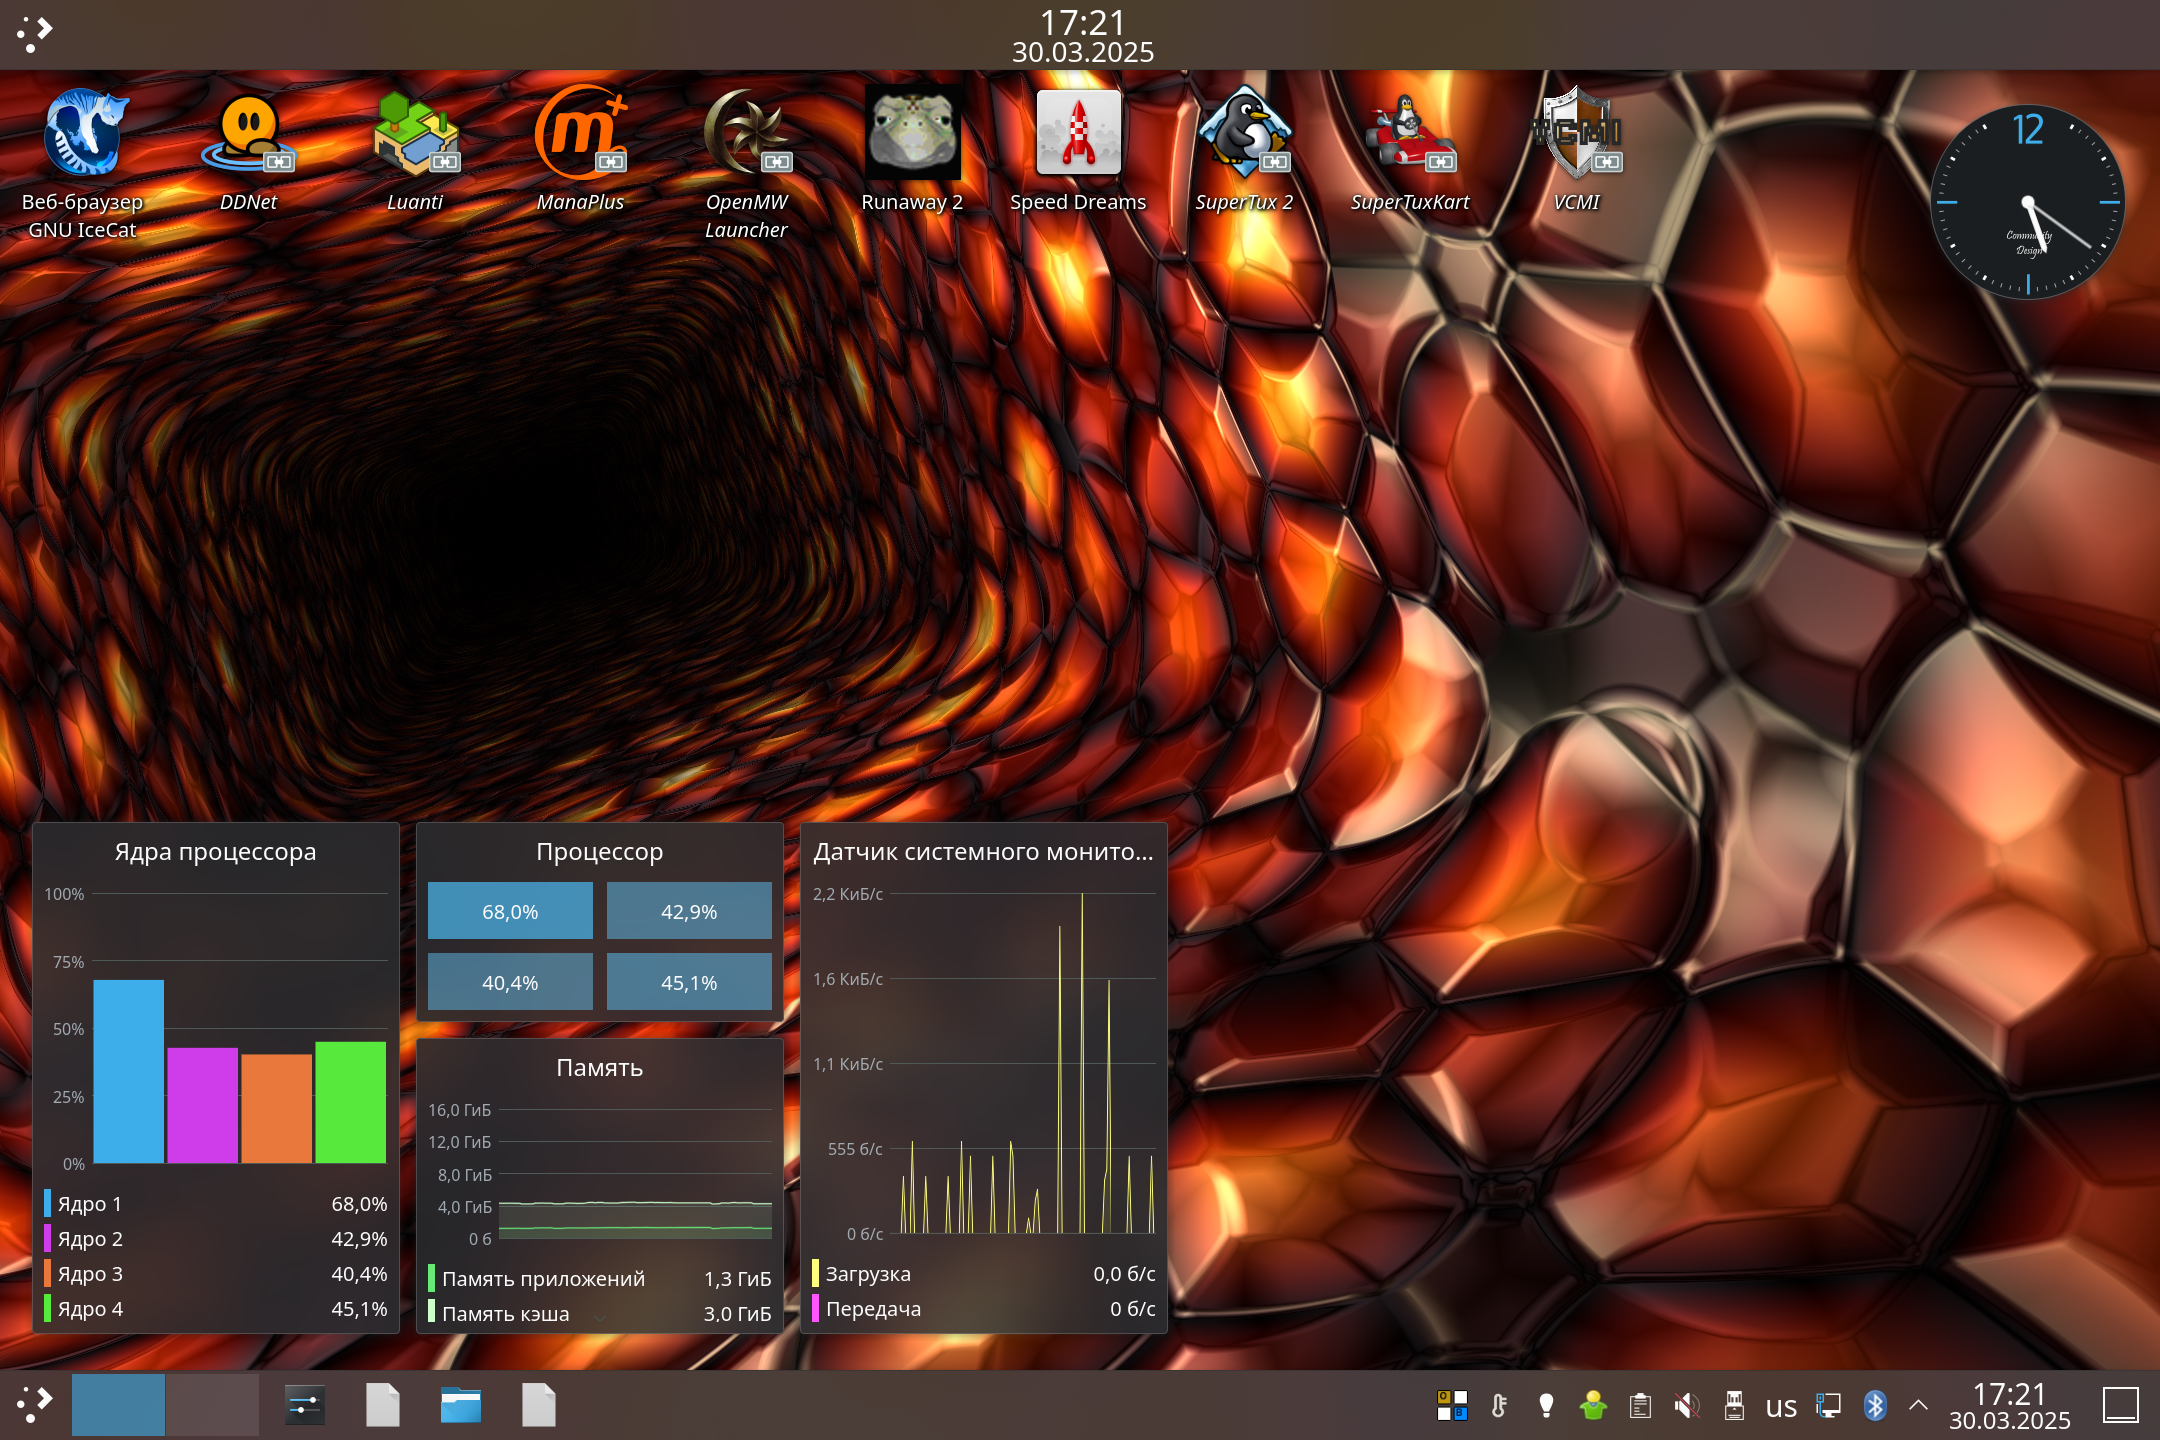The width and height of the screenshot is (2160, 1440).
Task: Click the Bluetooth tray icon
Action: pos(1875,1405)
